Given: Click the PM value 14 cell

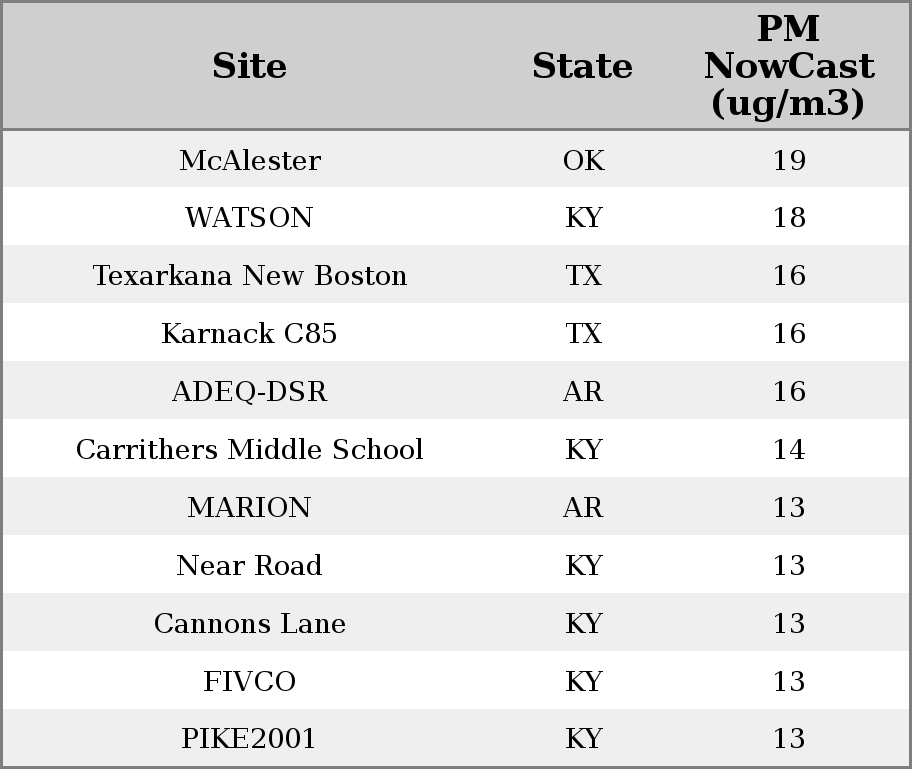Looking at the screenshot, I should [789, 449].
